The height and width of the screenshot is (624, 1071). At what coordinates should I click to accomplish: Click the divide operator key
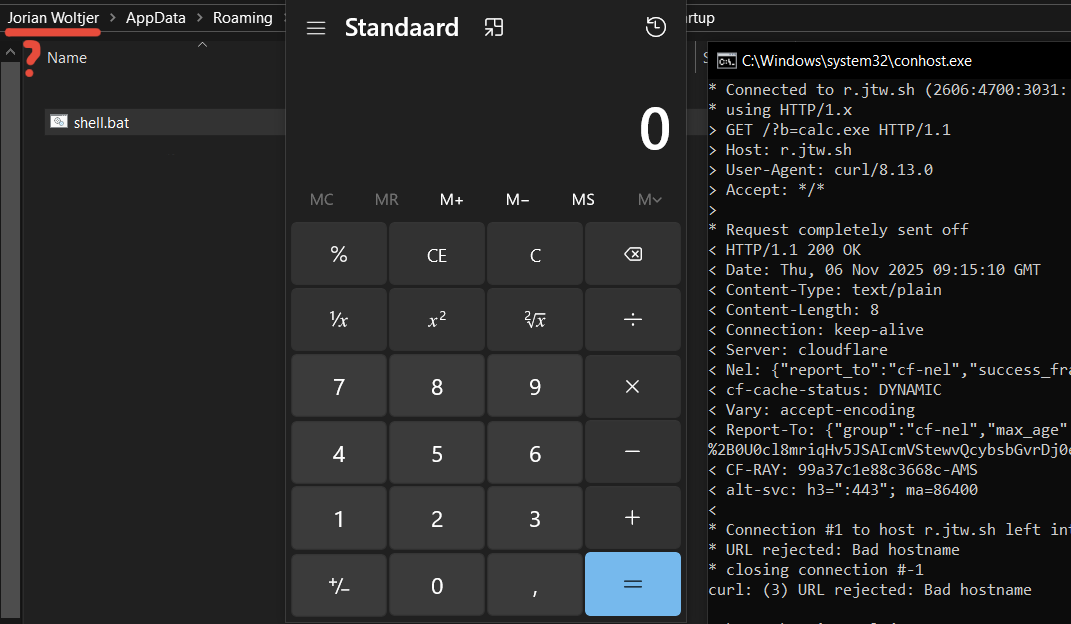632,320
